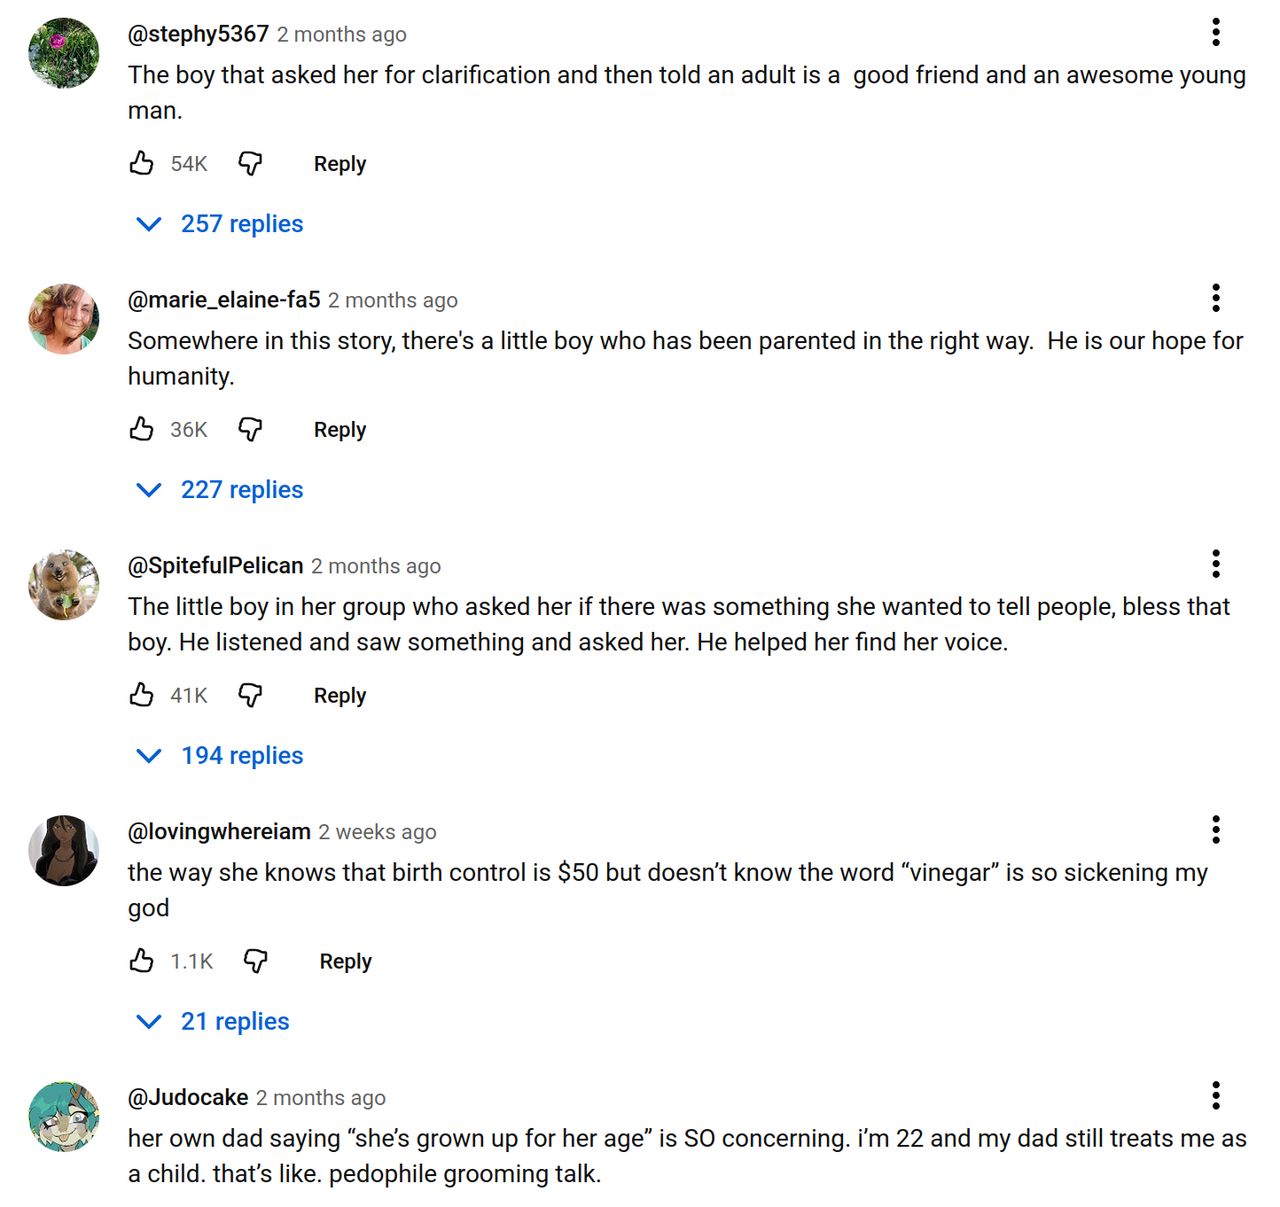This screenshot has height=1207, width=1280.
Task: Show the 227 replies
Action: pyautogui.click(x=220, y=490)
